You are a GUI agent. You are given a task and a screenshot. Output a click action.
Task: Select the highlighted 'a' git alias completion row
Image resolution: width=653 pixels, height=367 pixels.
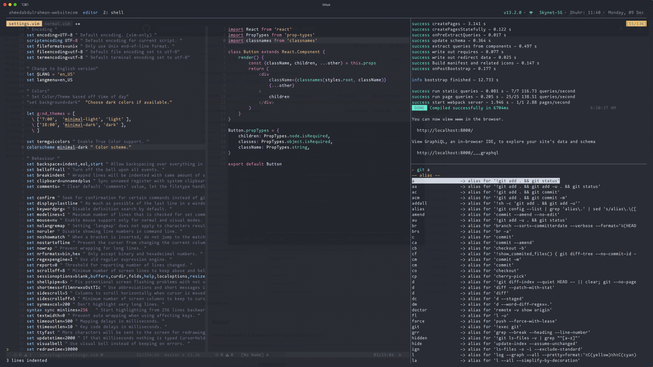click(486, 181)
